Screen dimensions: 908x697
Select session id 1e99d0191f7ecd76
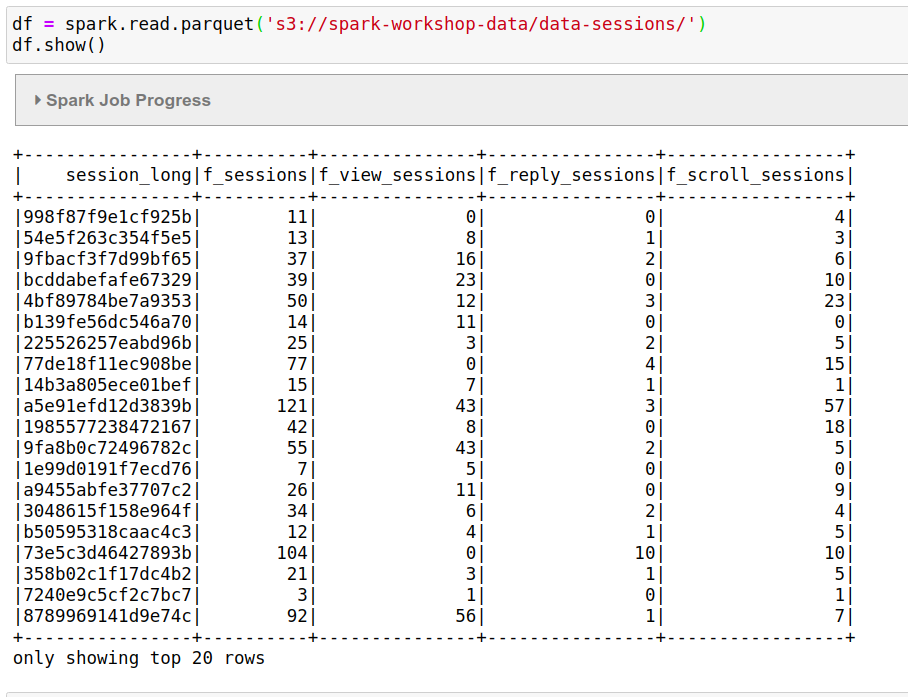(x=107, y=468)
